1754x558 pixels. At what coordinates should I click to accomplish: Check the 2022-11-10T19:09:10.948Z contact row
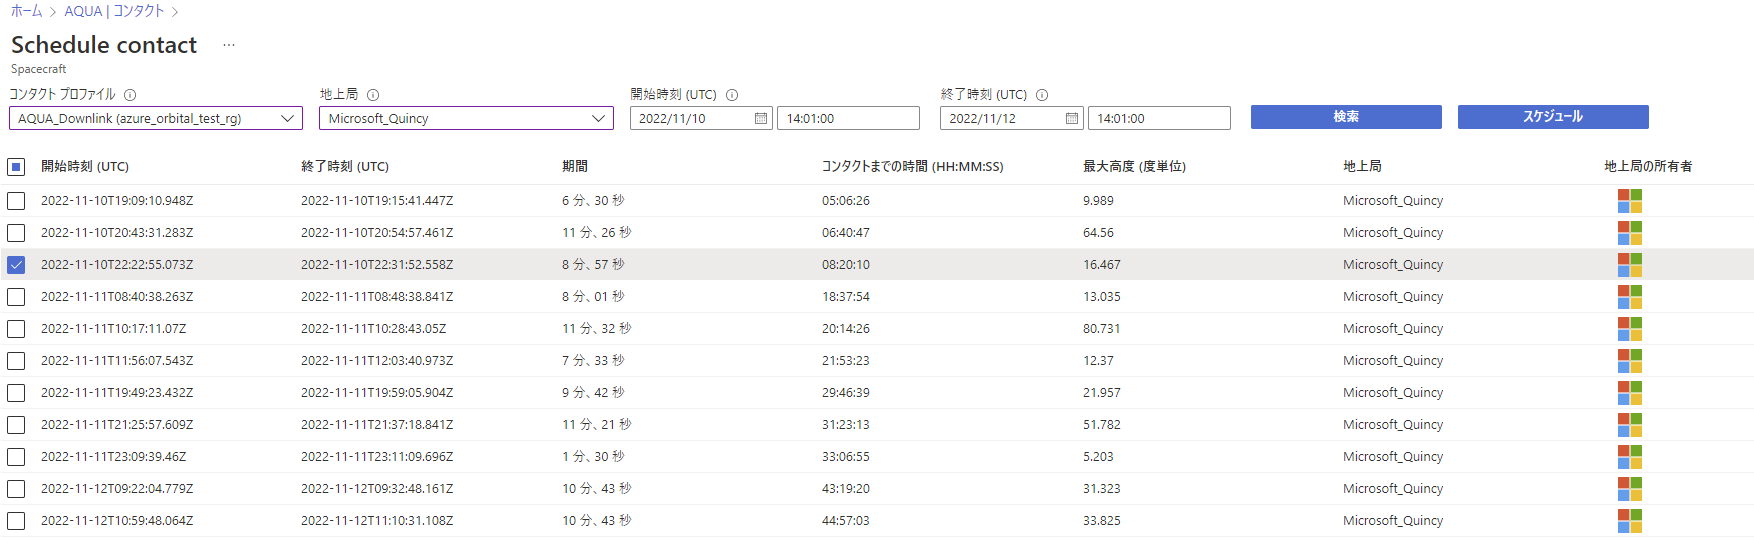(x=16, y=201)
